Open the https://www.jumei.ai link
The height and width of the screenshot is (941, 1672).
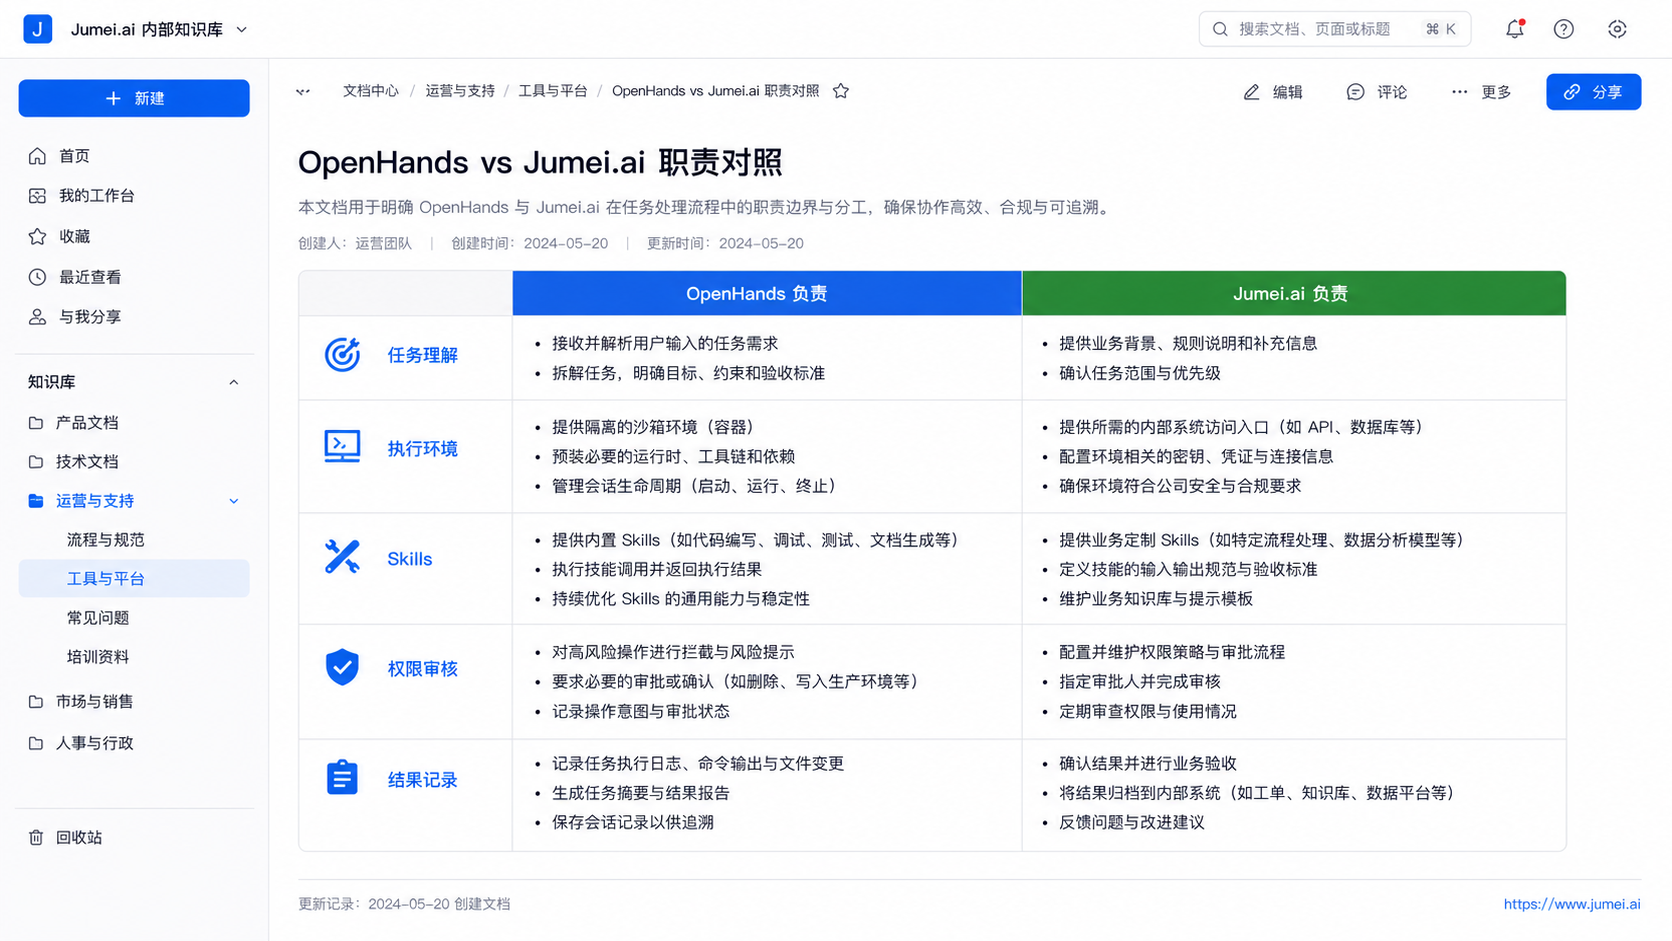(x=1572, y=904)
